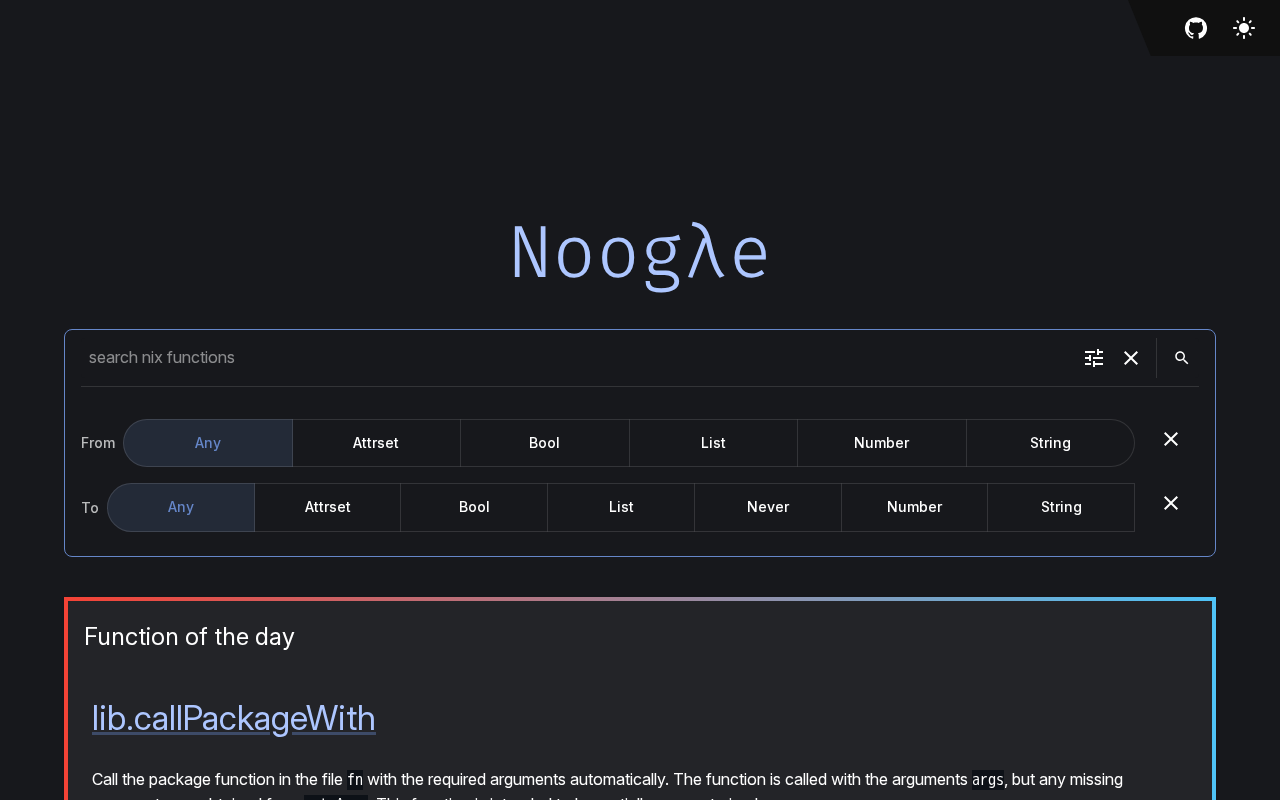Choose Number as the To type
This screenshot has width=1280, height=800.
[914, 507]
